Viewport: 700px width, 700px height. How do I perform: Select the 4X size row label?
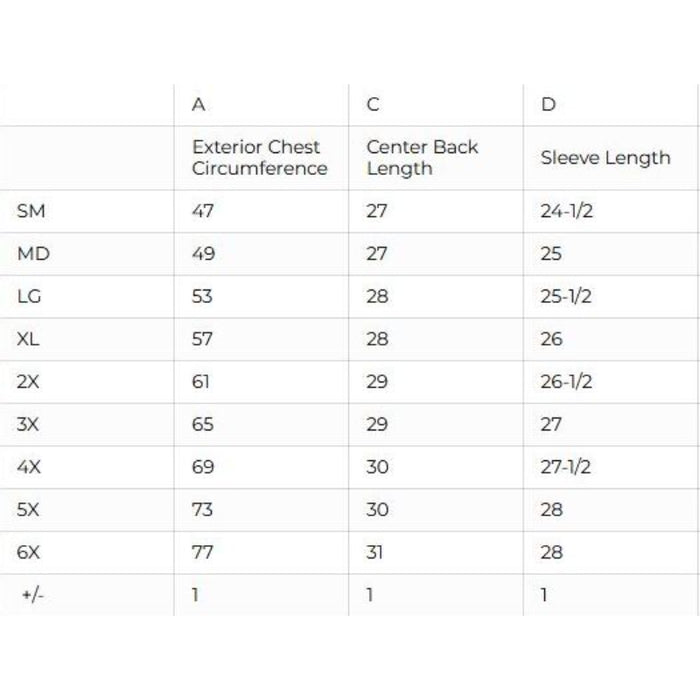point(29,467)
